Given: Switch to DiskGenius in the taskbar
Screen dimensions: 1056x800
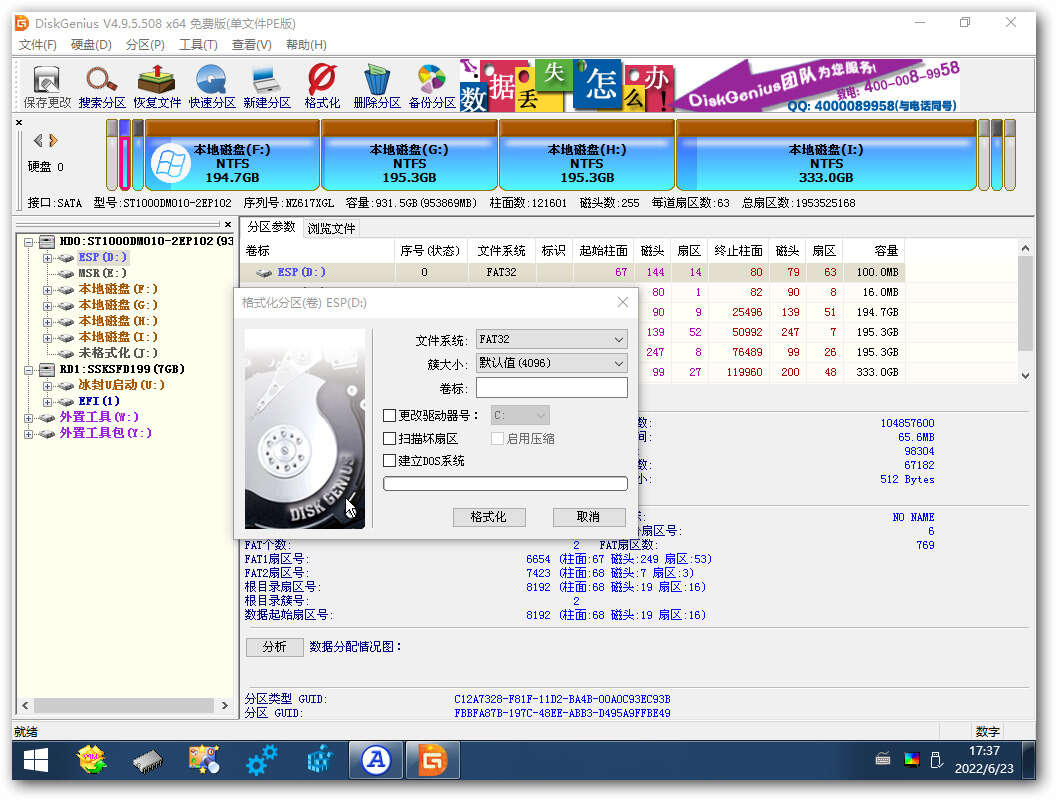Looking at the screenshot, I should coord(432,761).
